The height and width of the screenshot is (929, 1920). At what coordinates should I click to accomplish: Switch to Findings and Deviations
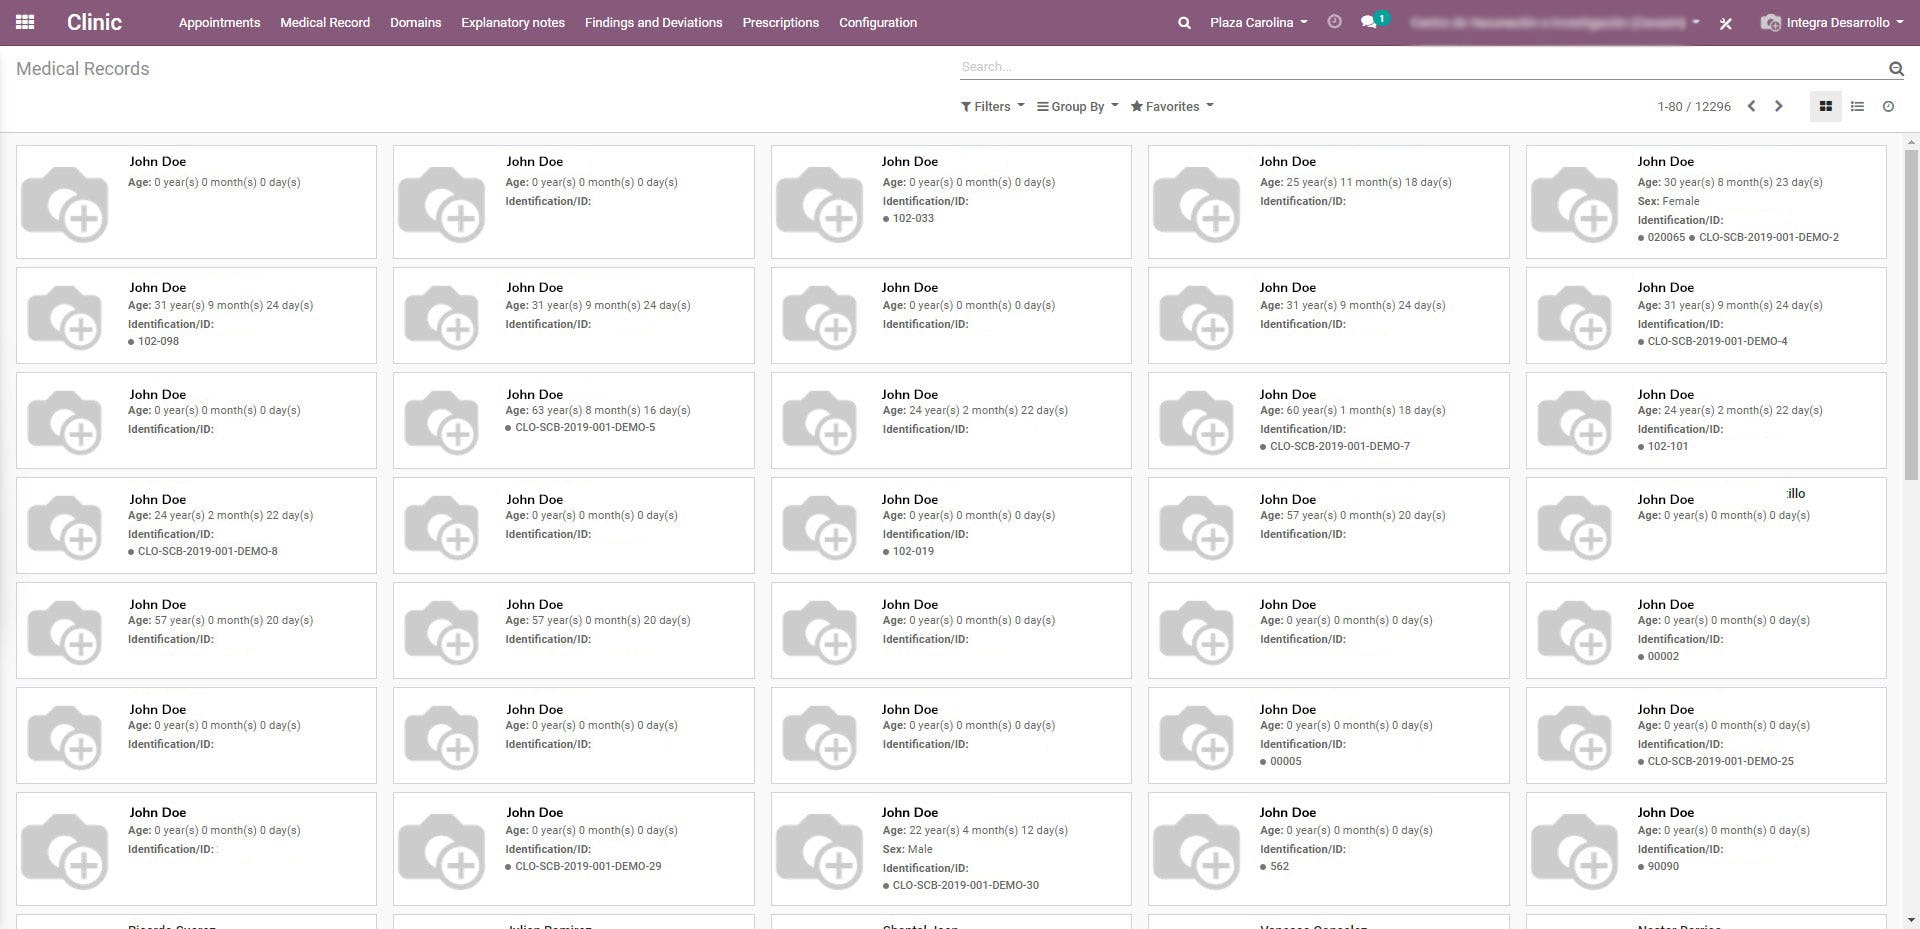653,22
